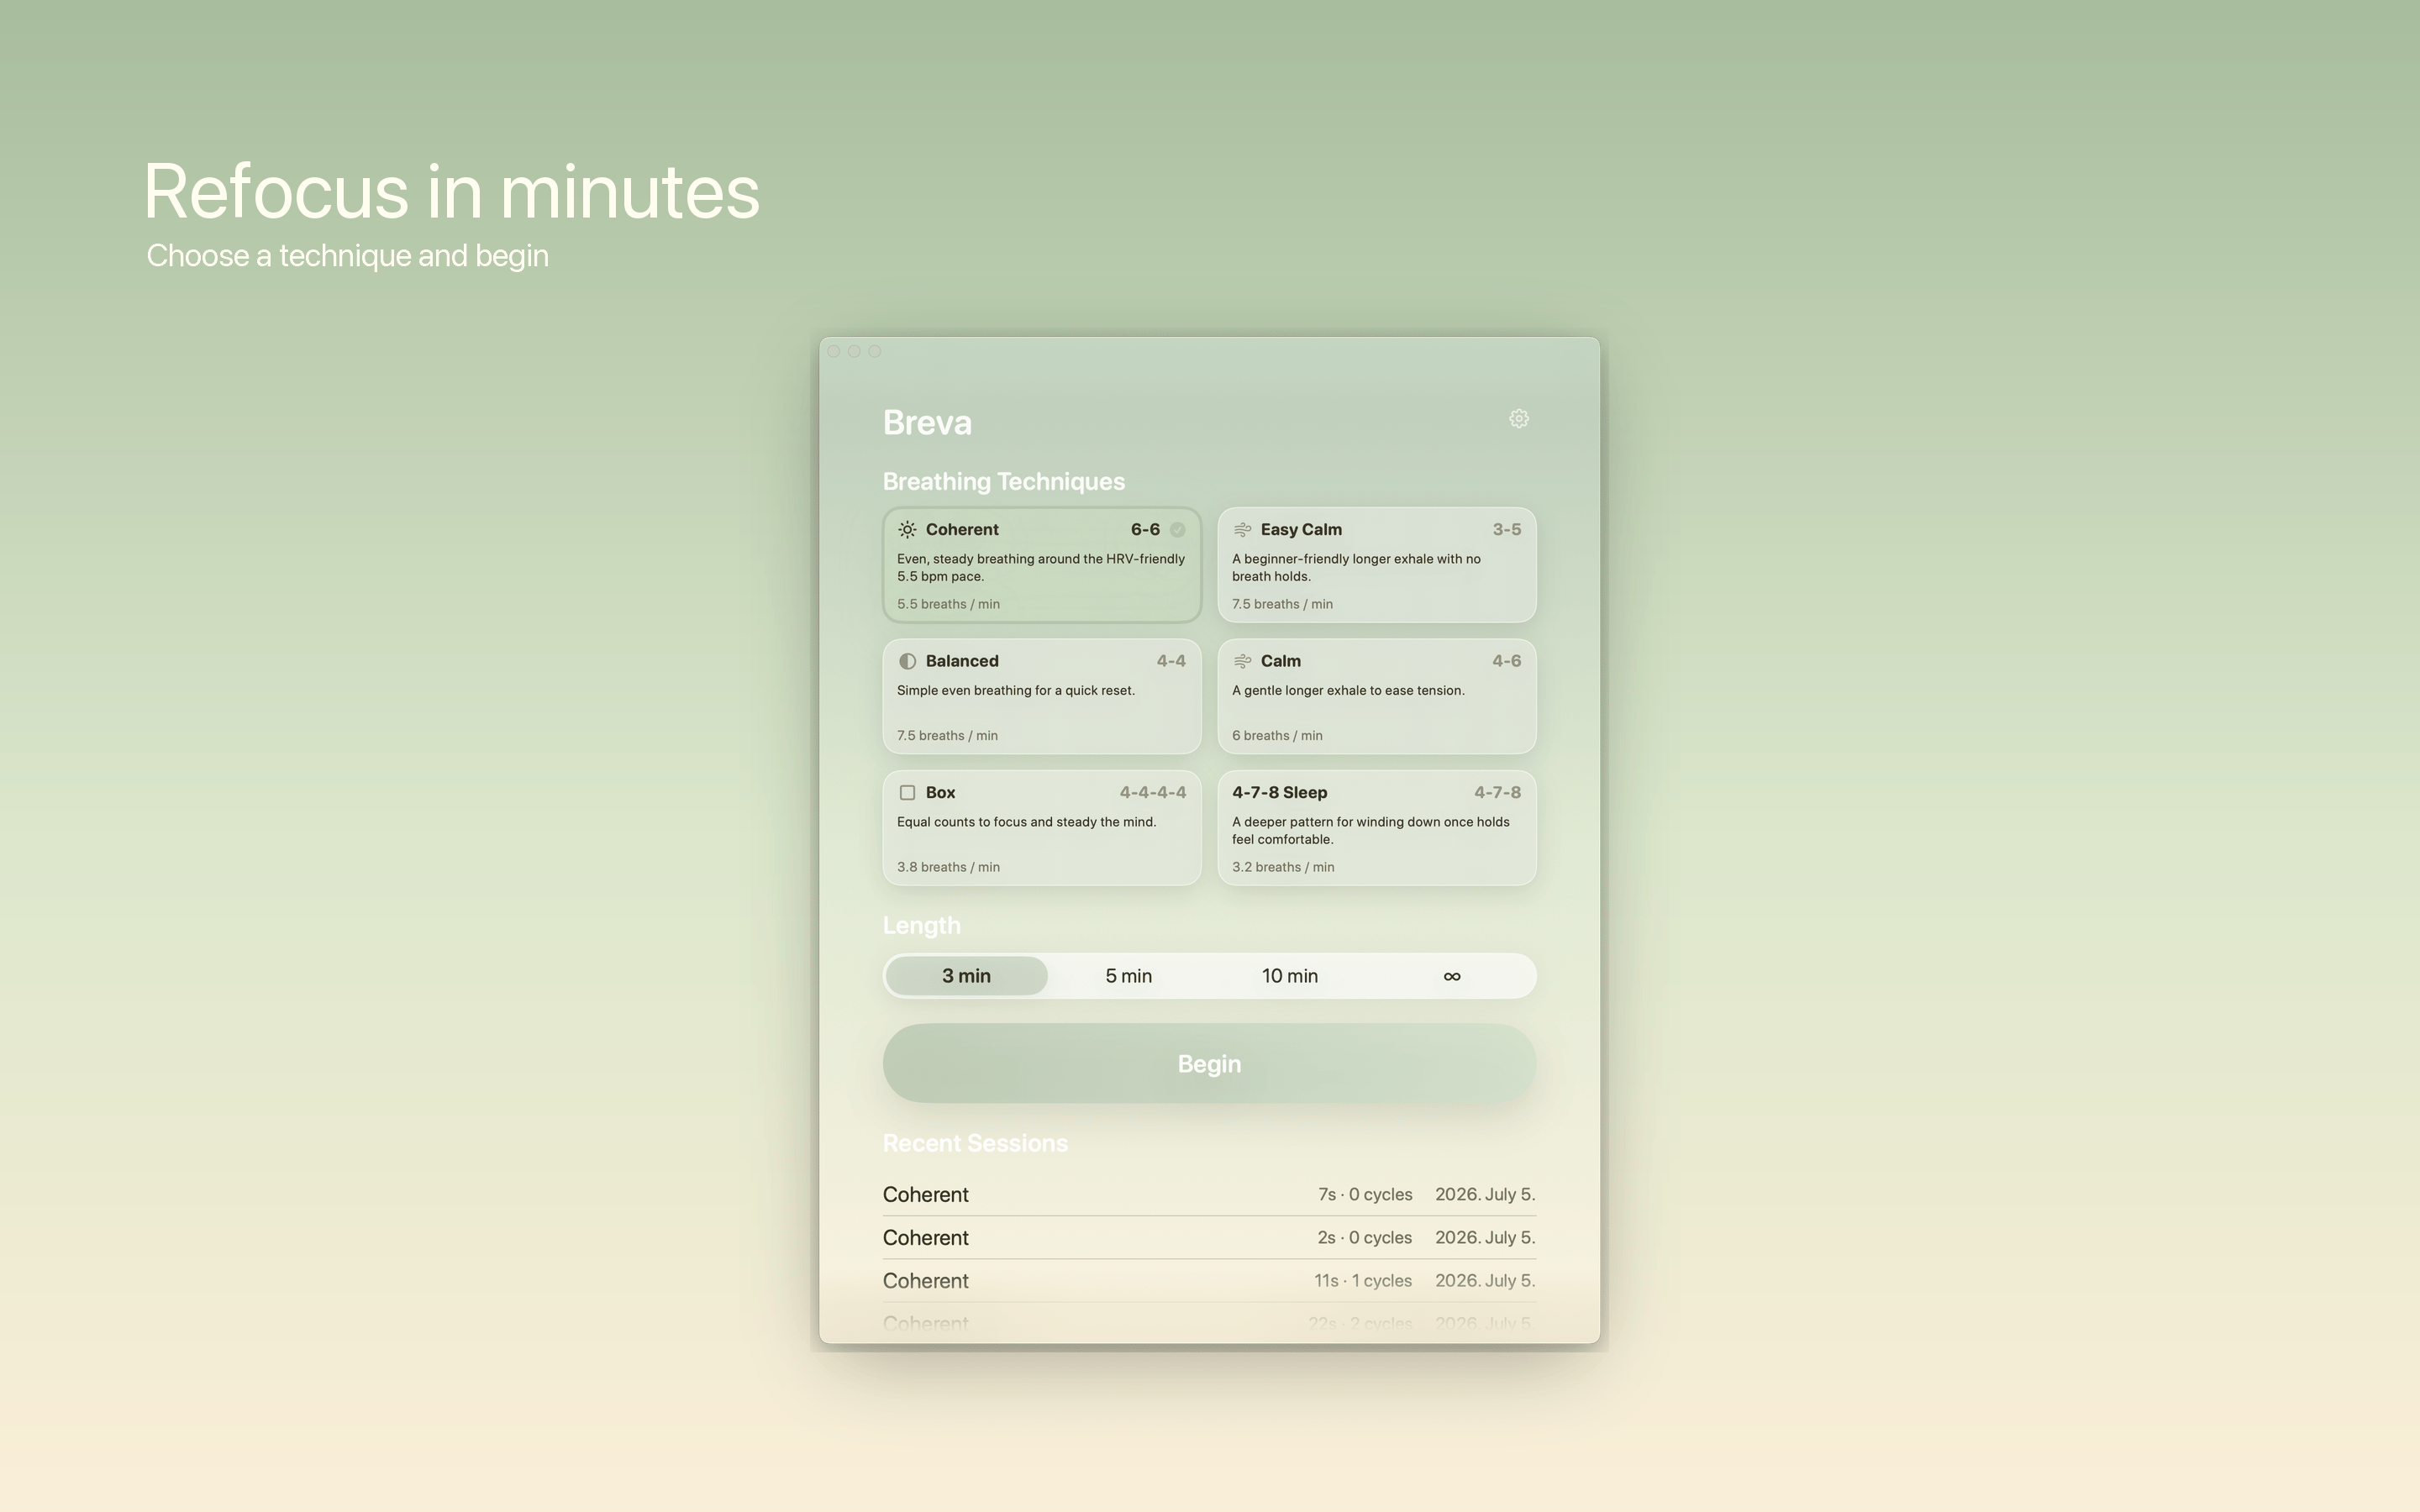Click 'A gentle longer exhale to ease tension.'

tap(1348, 691)
